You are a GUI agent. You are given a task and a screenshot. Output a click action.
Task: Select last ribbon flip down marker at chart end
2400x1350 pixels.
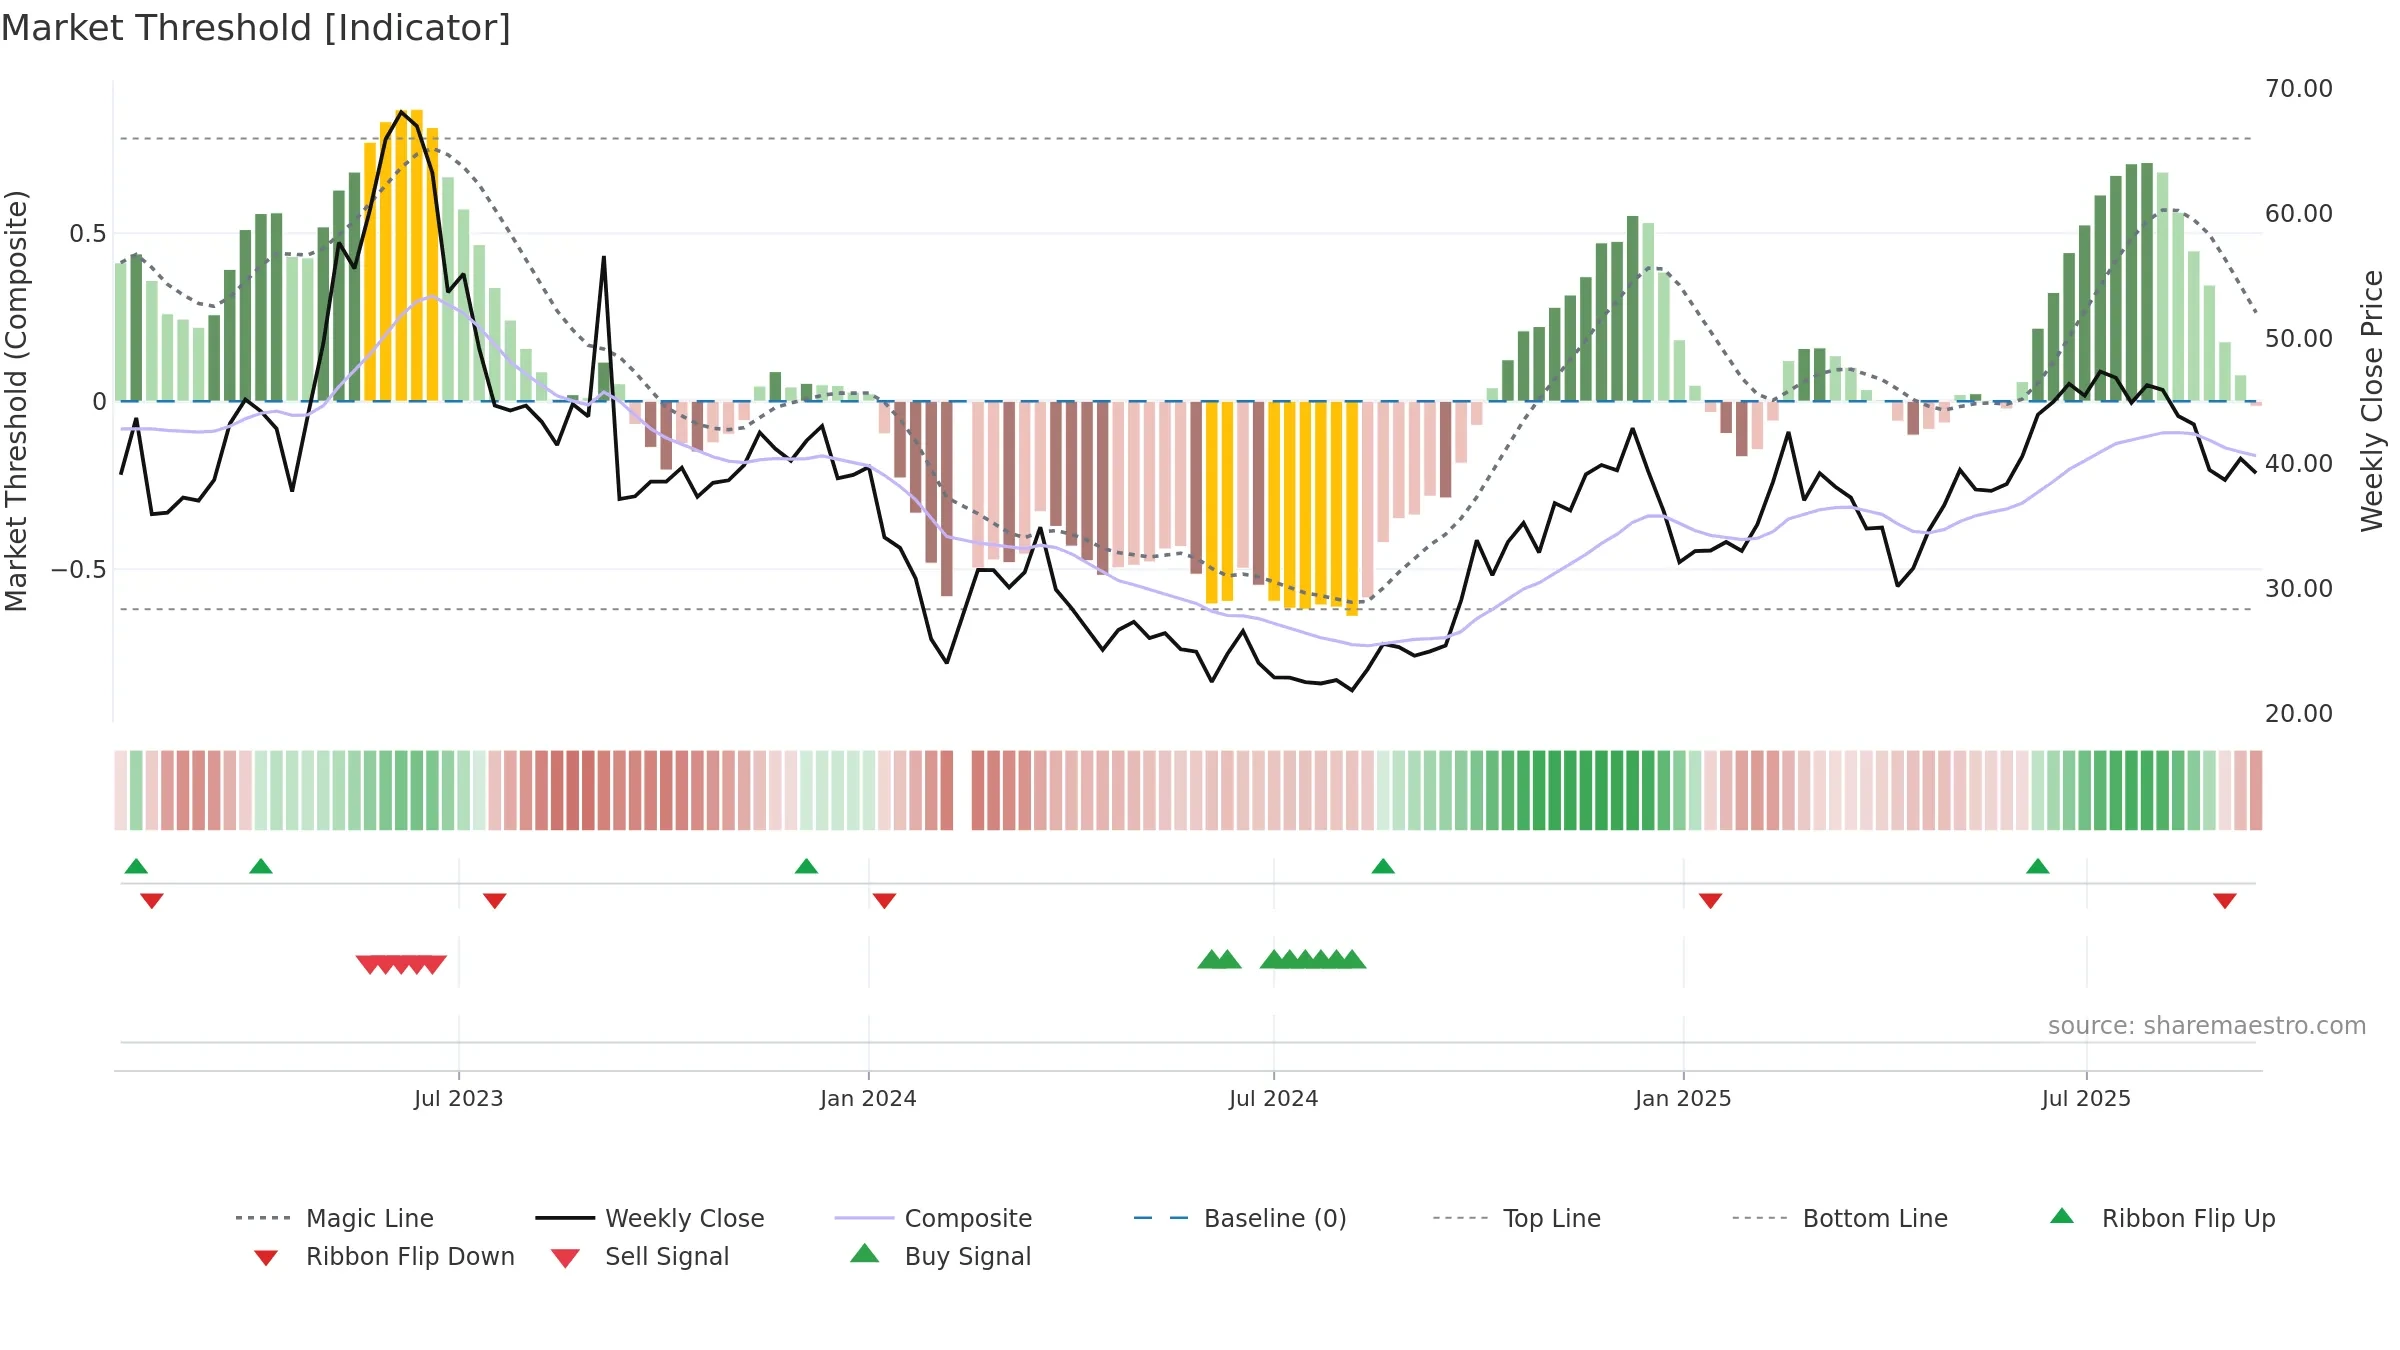[2225, 901]
